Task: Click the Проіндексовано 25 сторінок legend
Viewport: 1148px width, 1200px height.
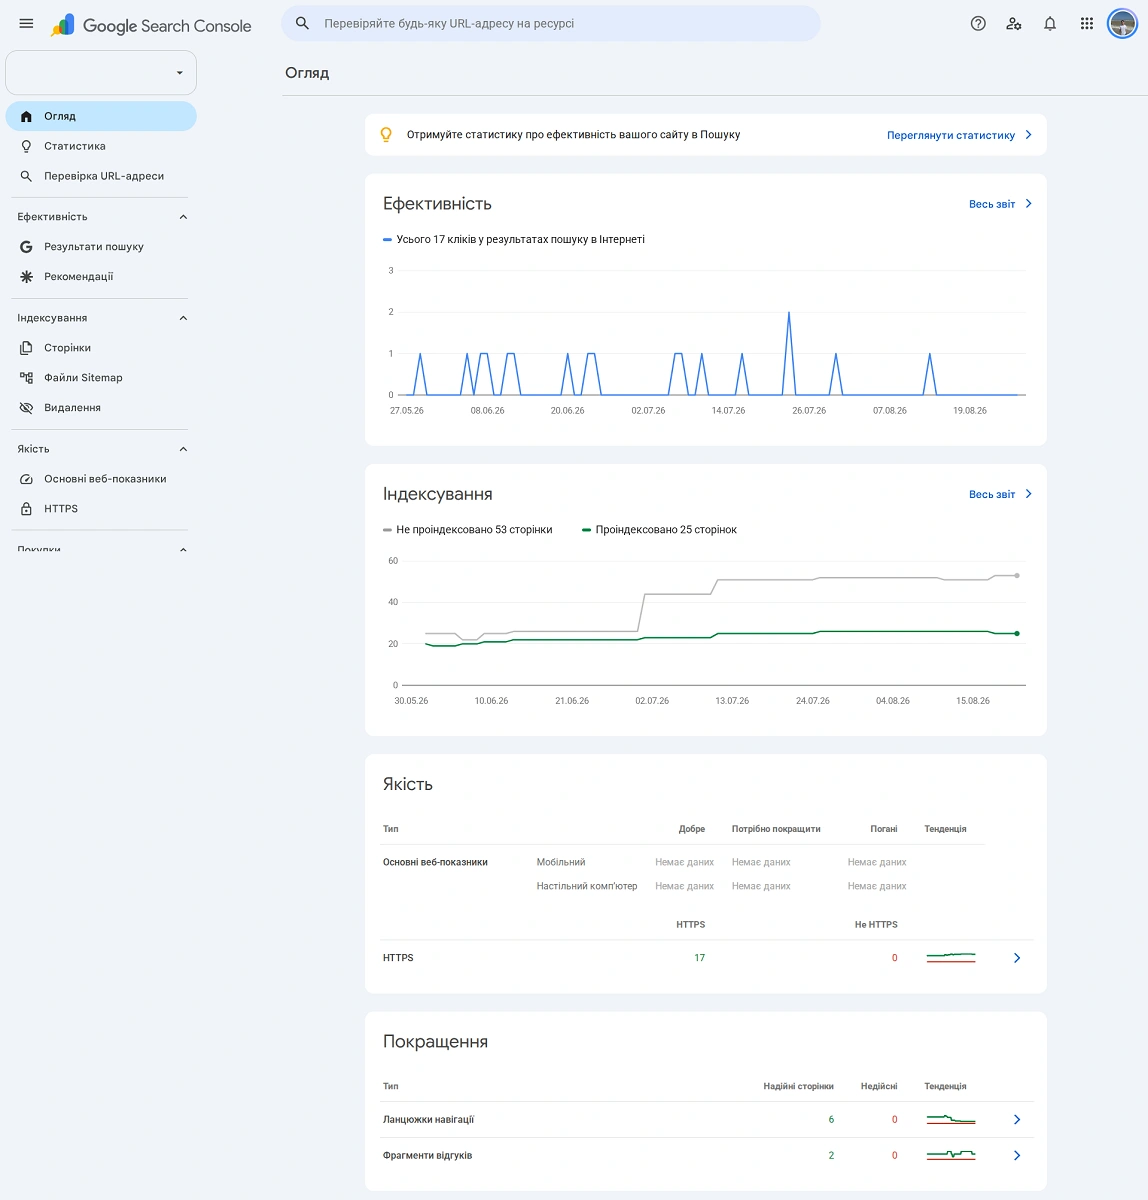Action: (659, 530)
